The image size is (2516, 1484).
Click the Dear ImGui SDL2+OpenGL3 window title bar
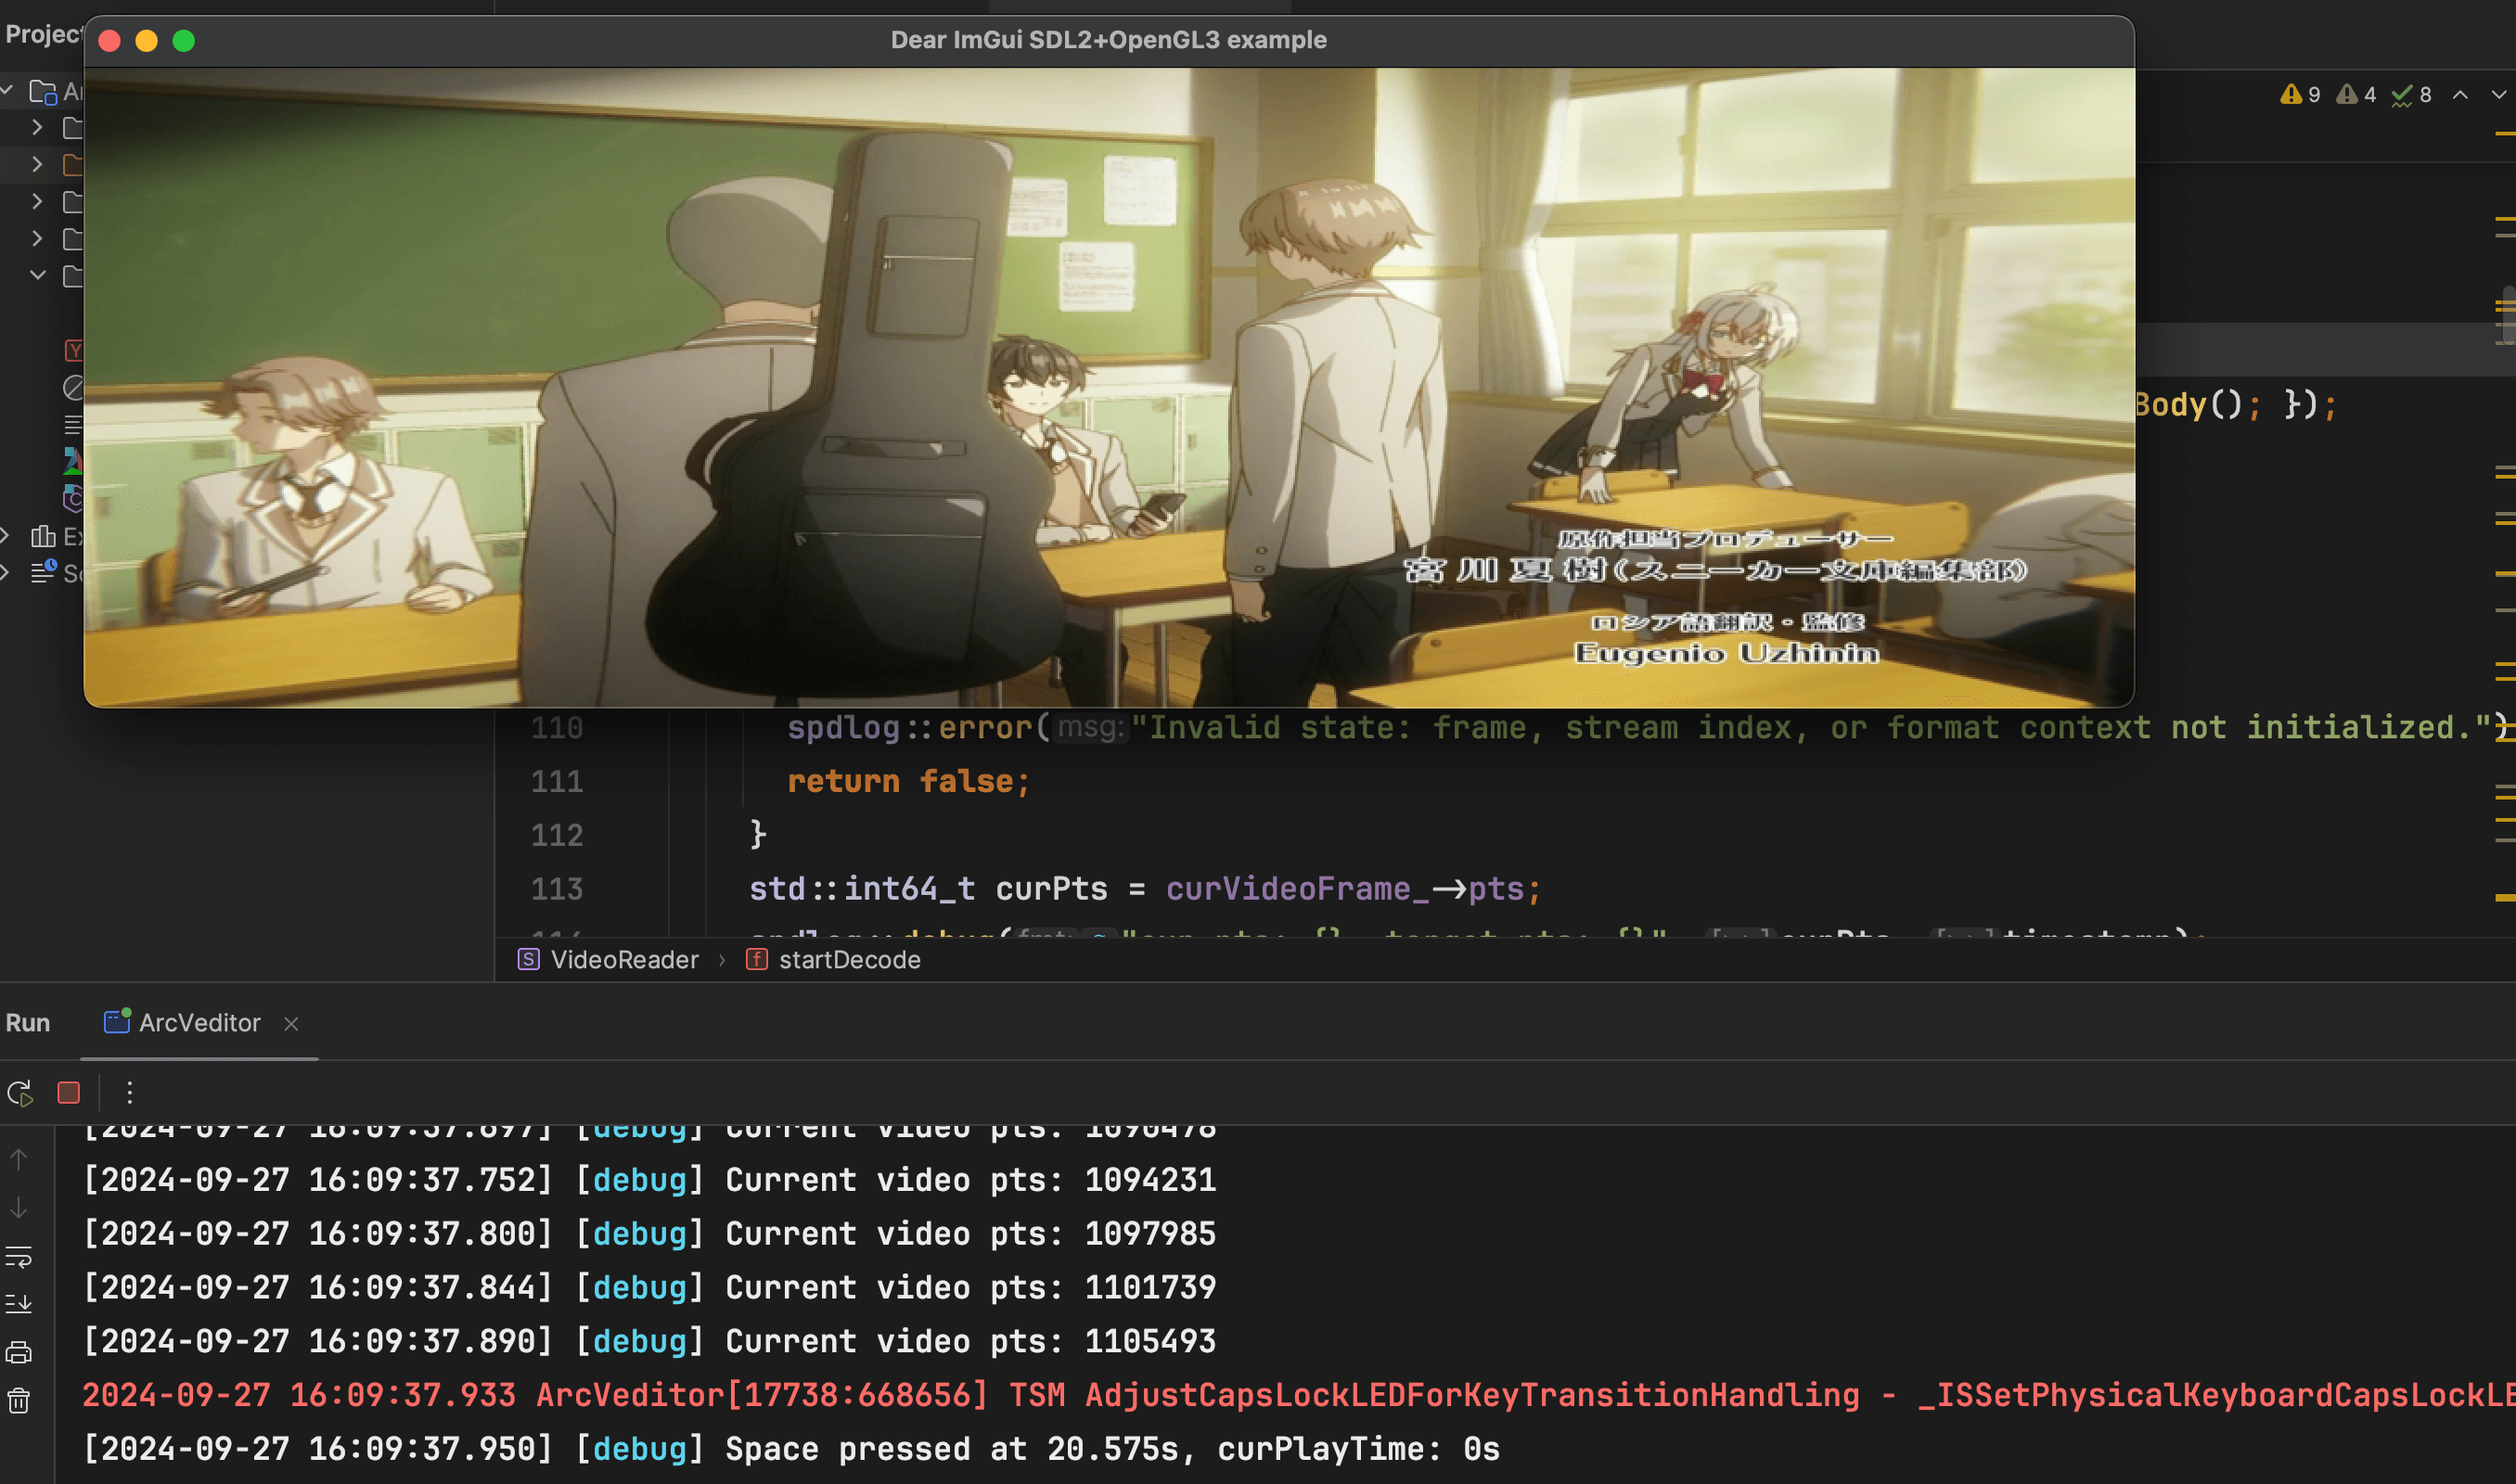pos(1109,40)
